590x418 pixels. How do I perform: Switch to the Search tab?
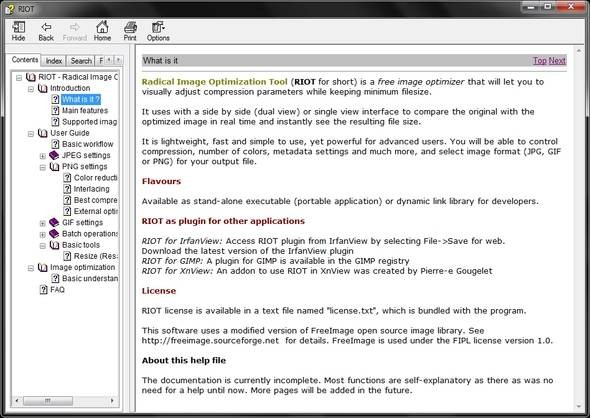coord(81,61)
